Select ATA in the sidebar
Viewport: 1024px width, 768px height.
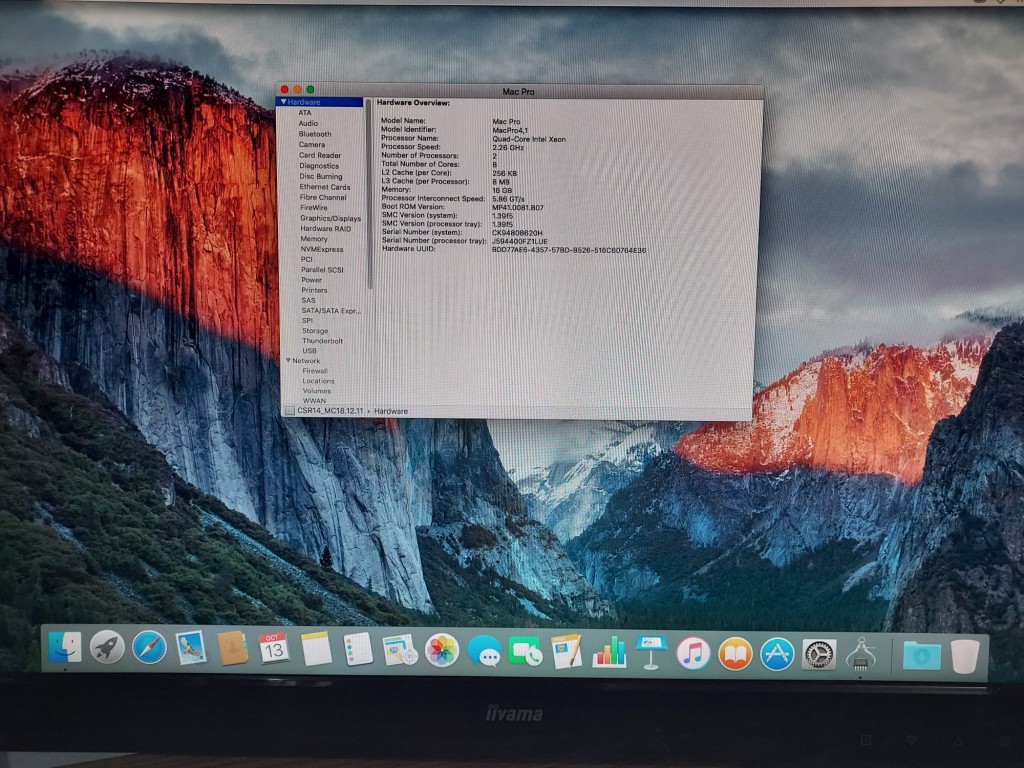pyautogui.click(x=305, y=112)
